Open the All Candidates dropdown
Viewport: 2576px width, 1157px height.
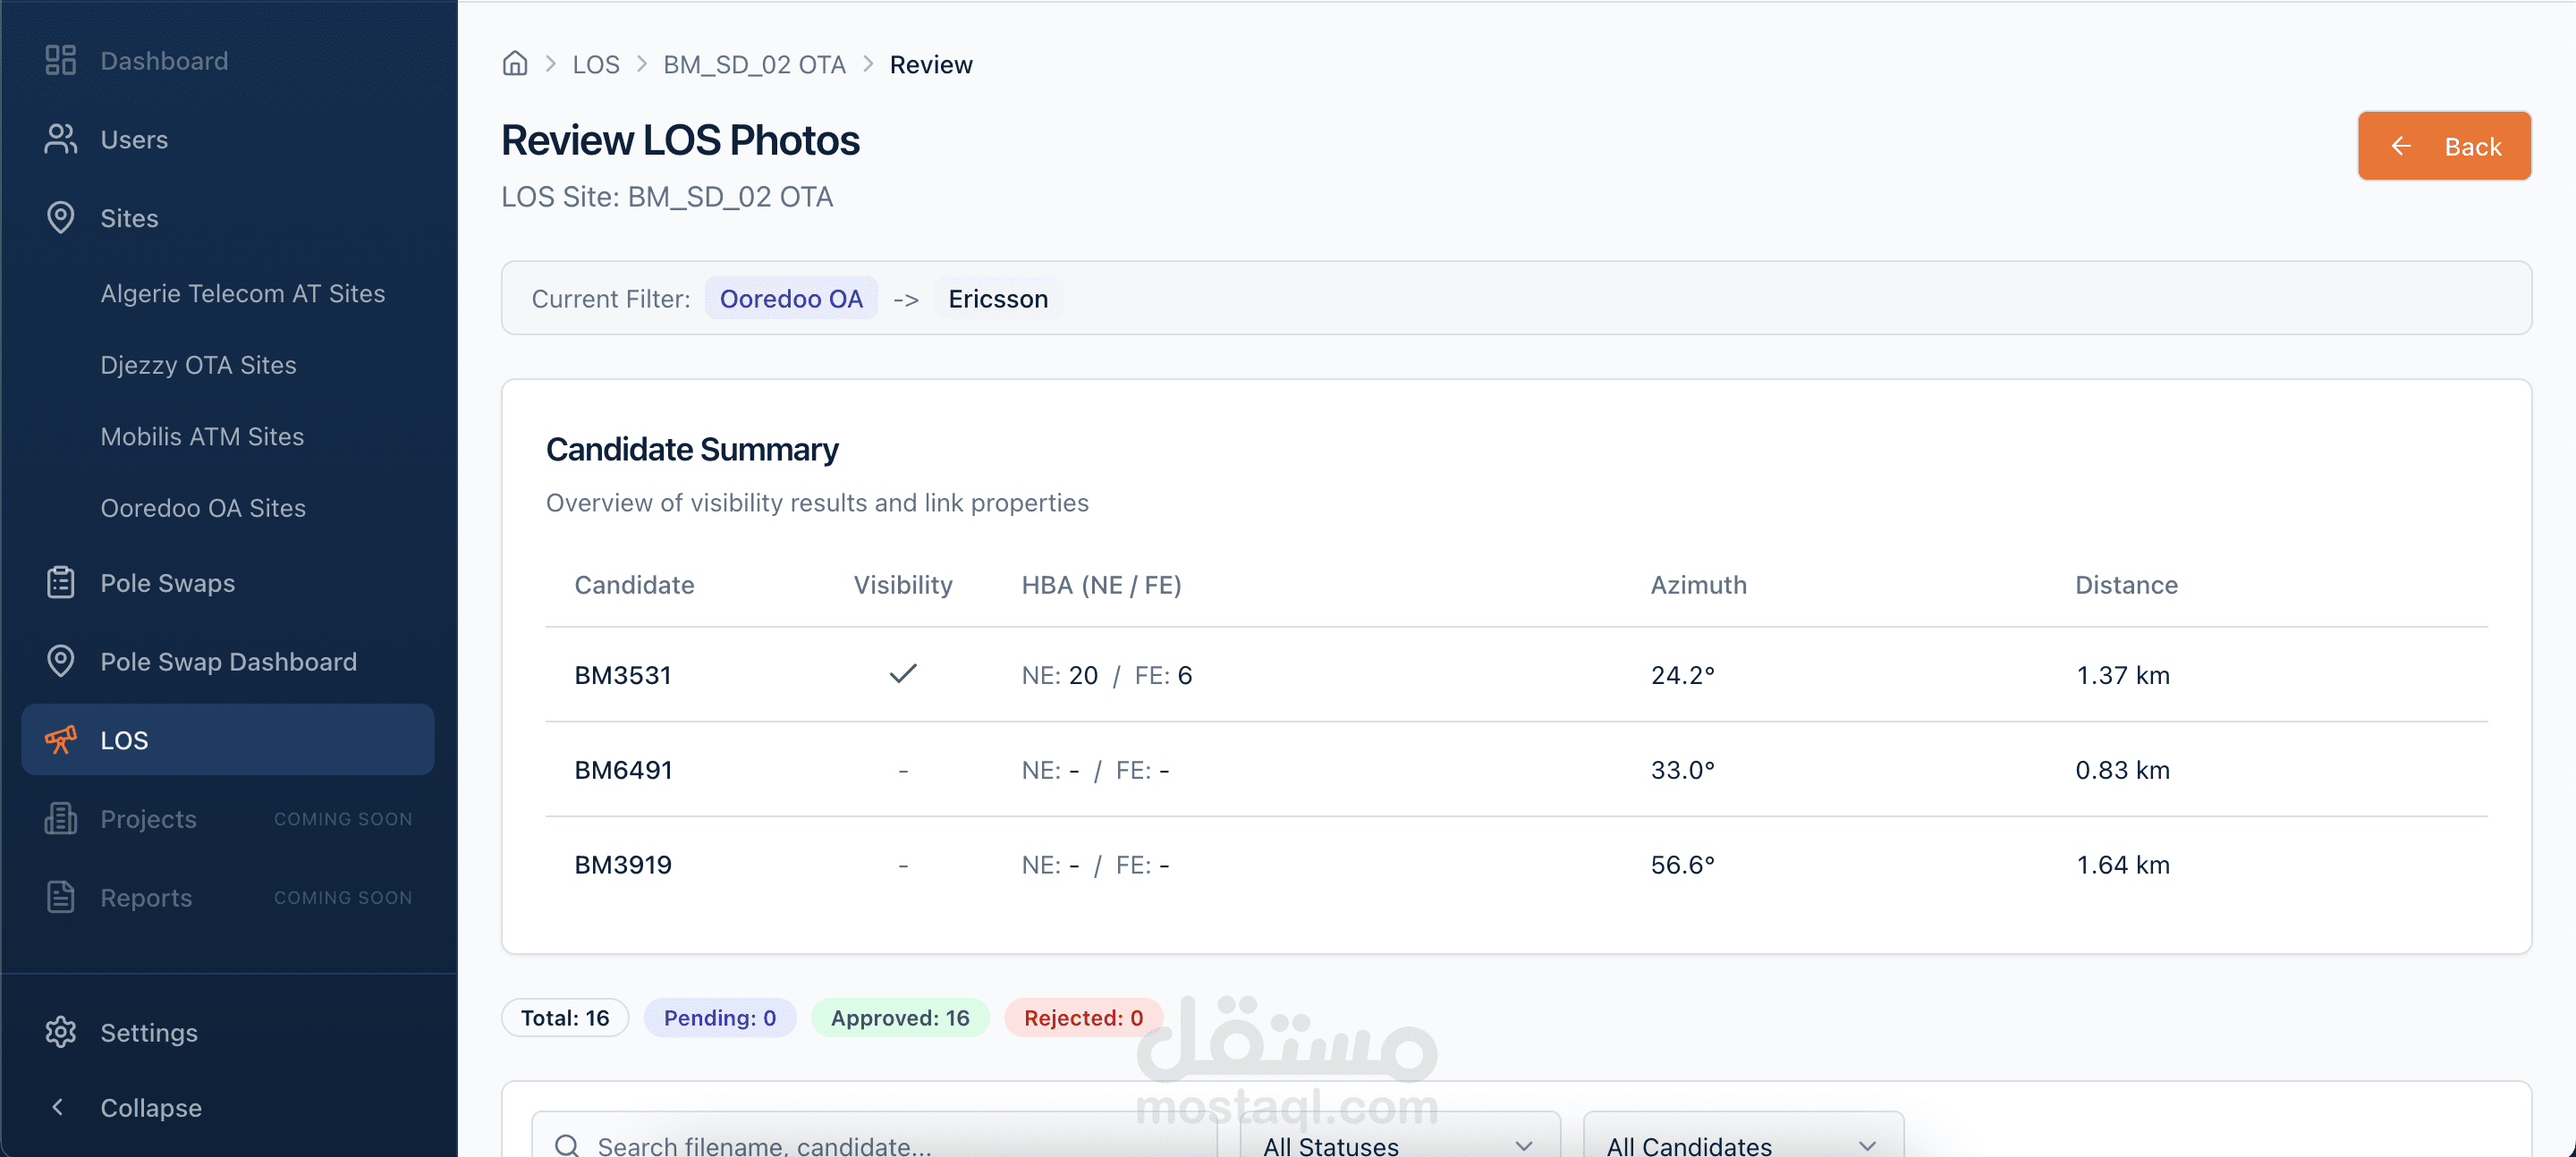[1742, 1144]
